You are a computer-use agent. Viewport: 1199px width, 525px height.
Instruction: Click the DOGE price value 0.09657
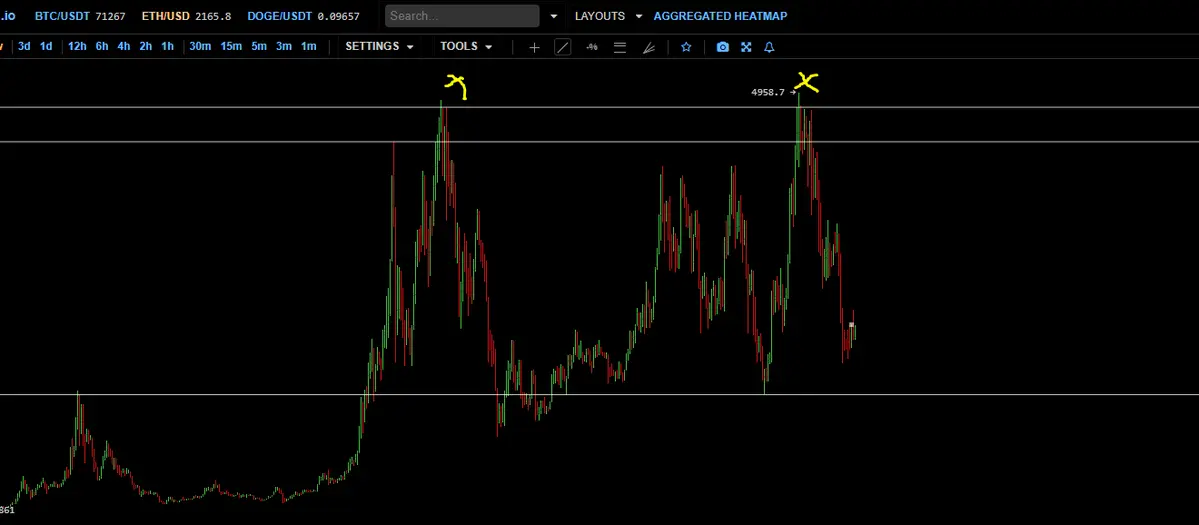pos(337,16)
